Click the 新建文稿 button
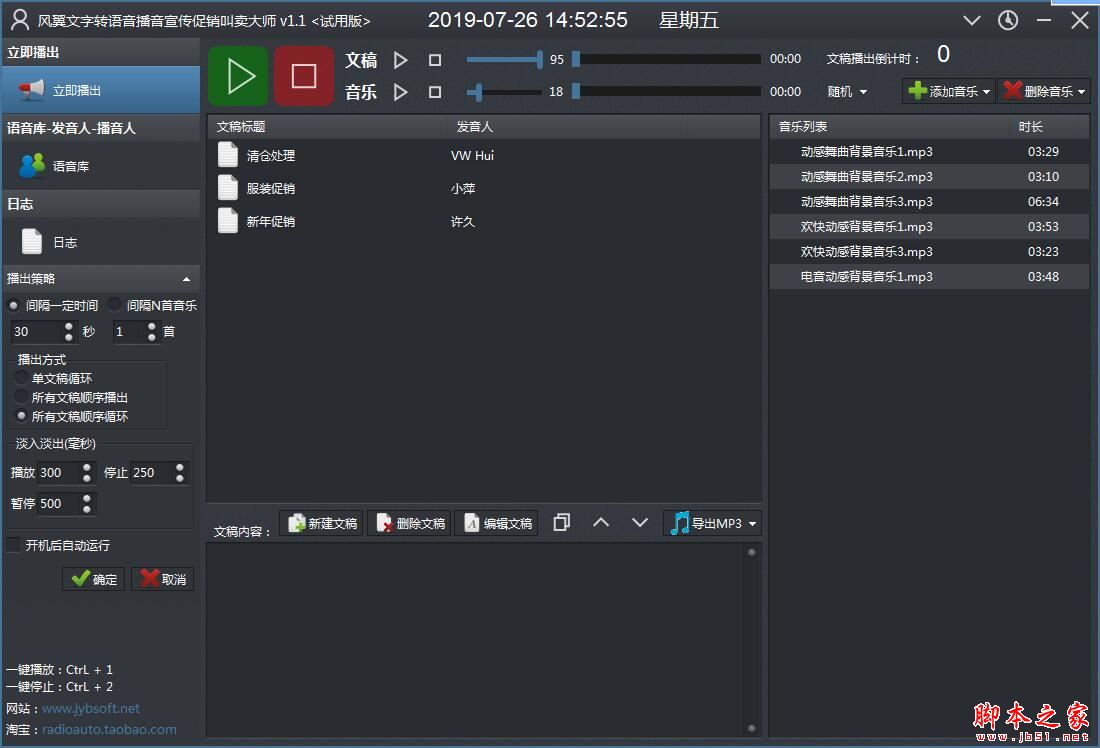The height and width of the screenshot is (748, 1100). click(x=322, y=523)
